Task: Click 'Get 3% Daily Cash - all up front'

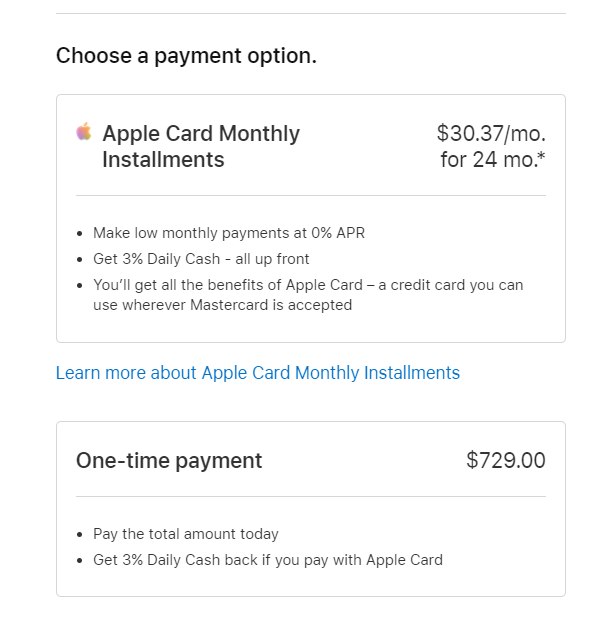Action: tap(201, 259)
